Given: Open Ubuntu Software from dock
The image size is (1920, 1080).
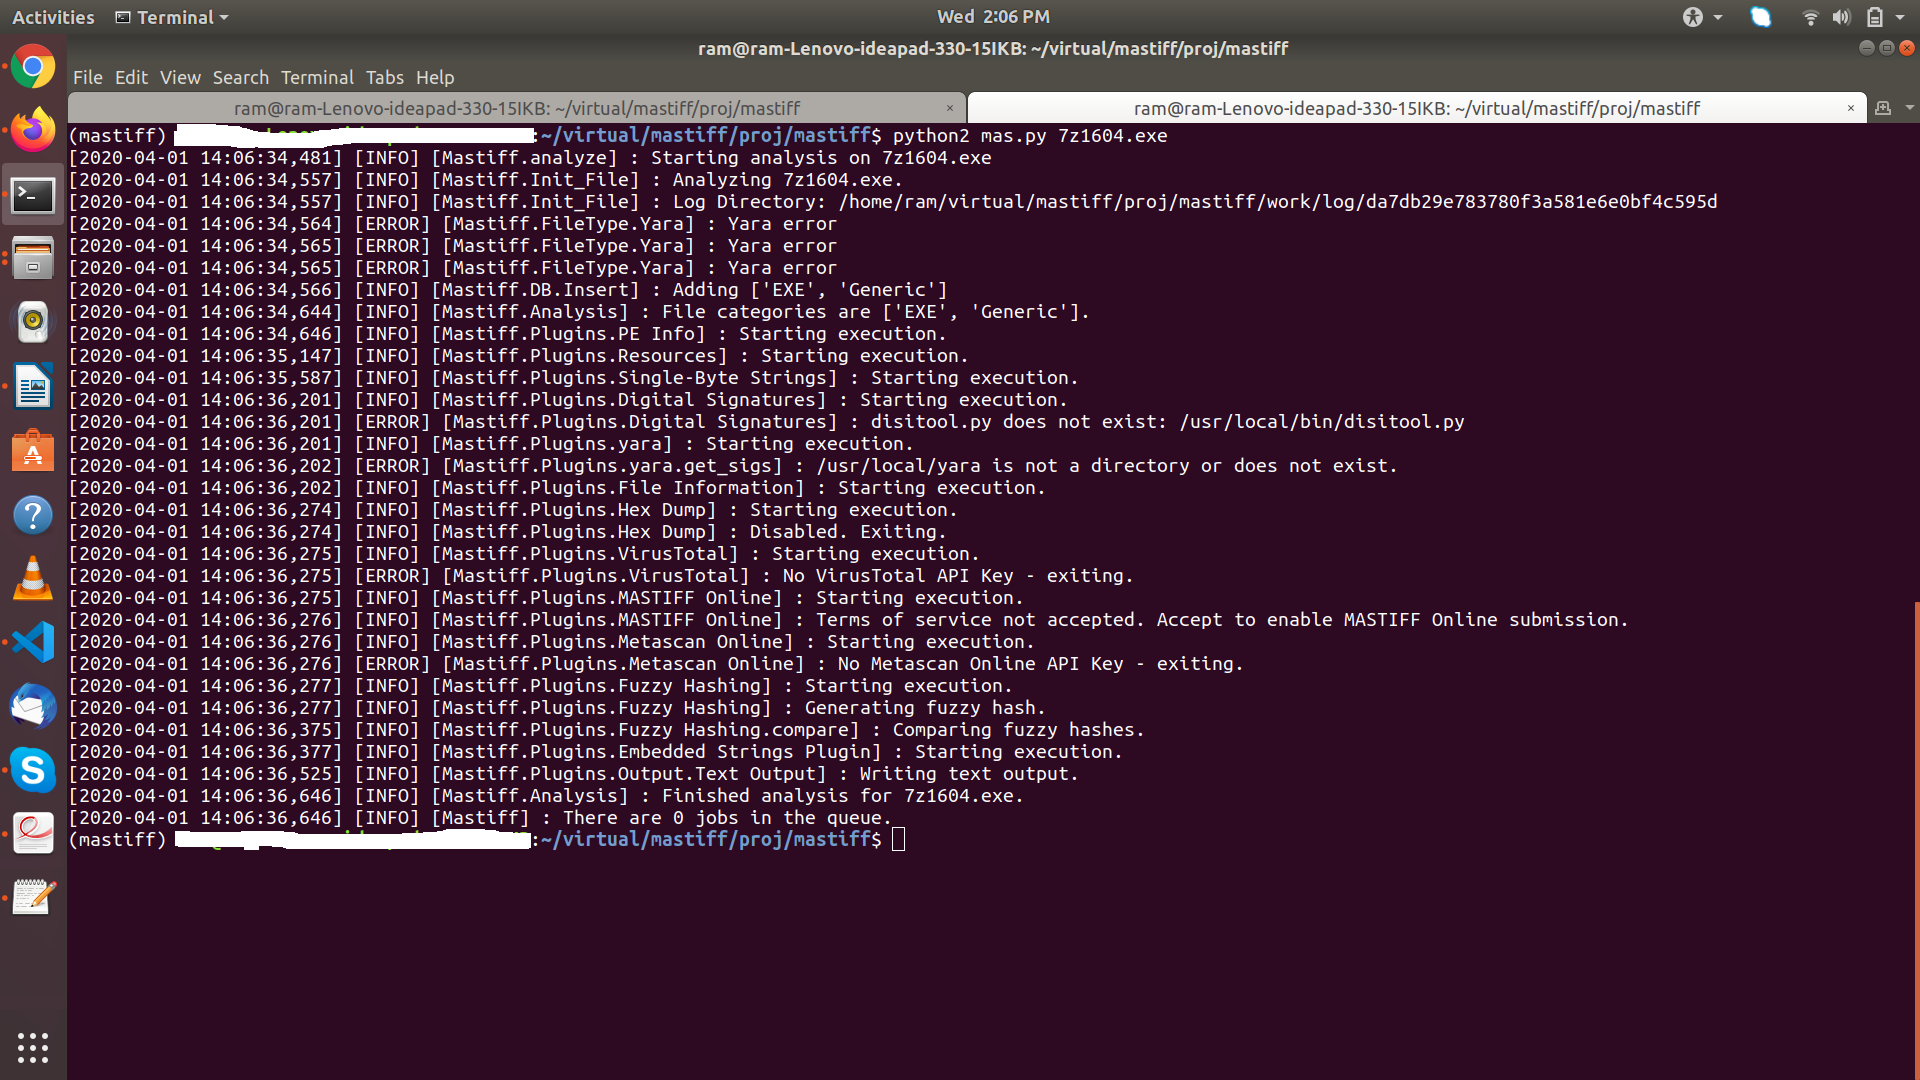Looking at the screenshot, I should pyautogui.click(x=33, y=452).
